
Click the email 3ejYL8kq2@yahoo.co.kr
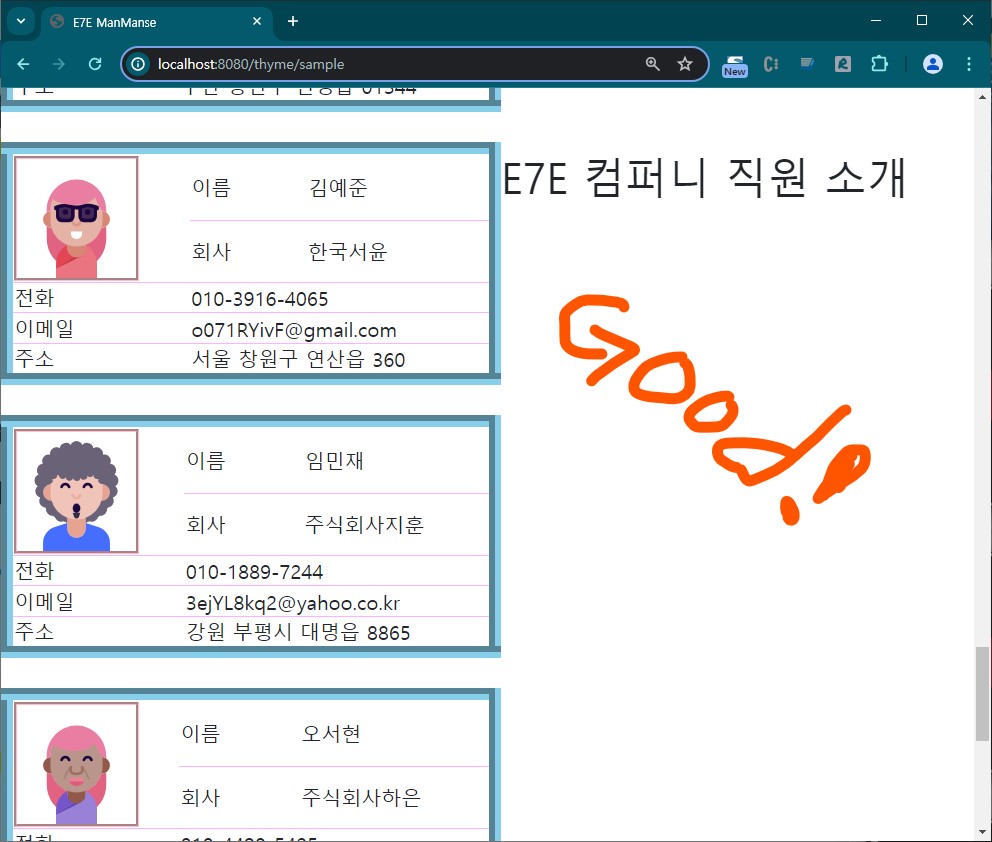click(292, 604)
